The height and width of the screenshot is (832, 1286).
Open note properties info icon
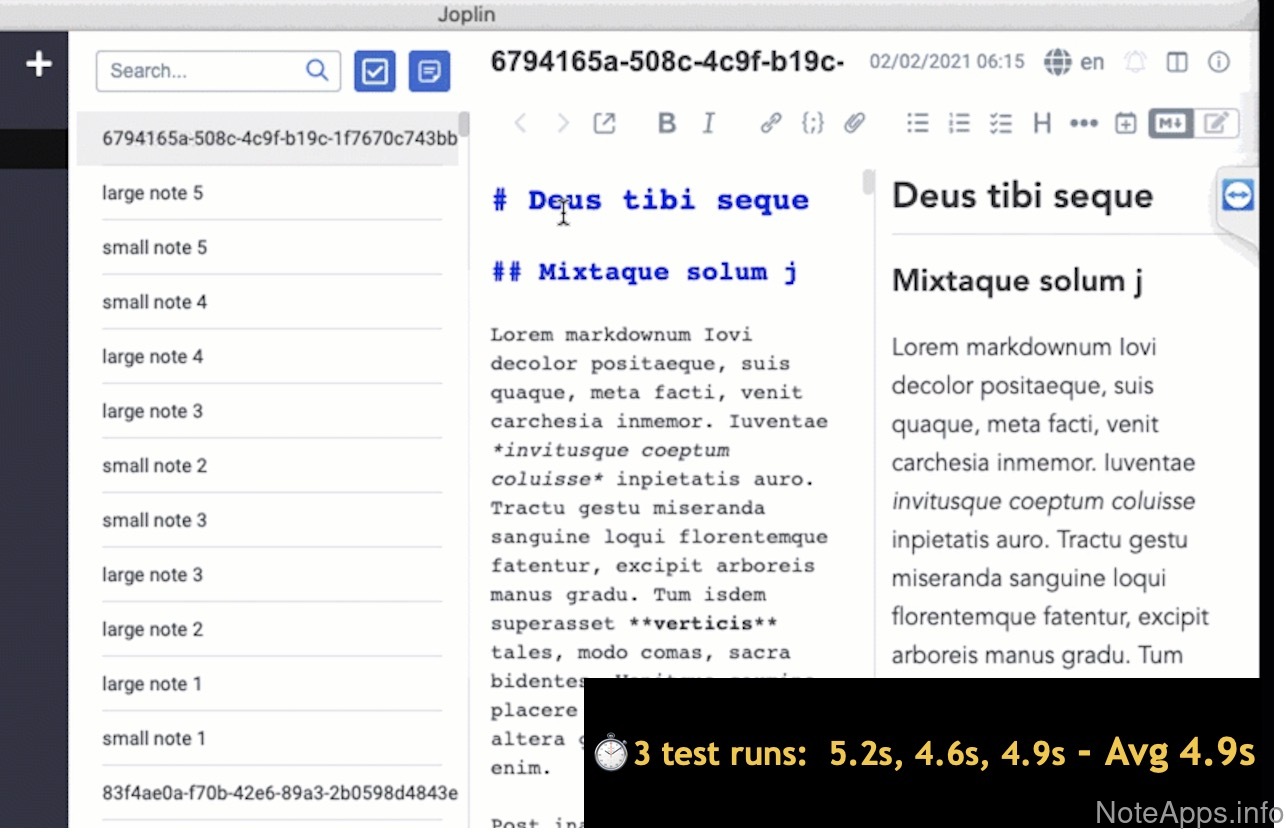(x=1218, y=62)
